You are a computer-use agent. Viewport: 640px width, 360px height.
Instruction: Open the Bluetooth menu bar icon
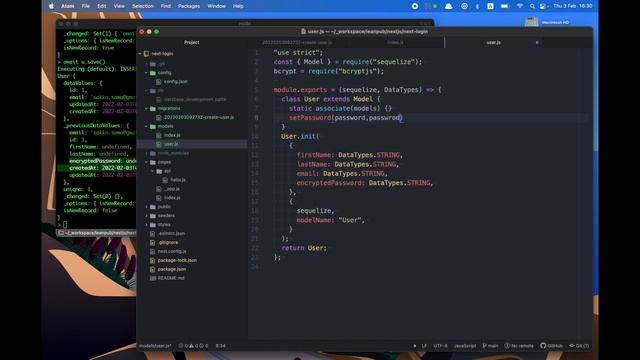click(x=477, y=6)
